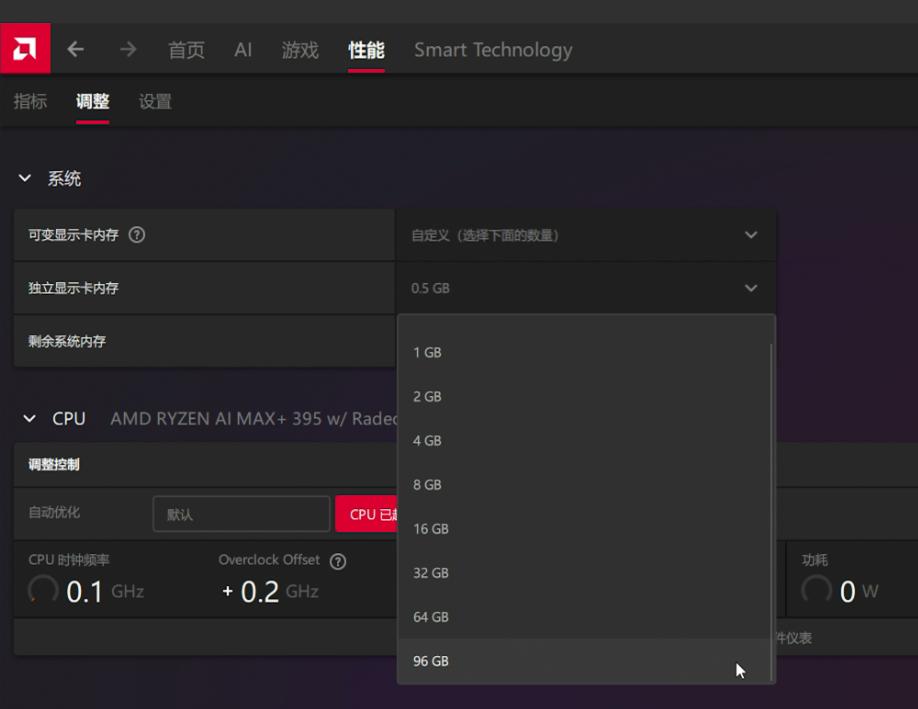The height and width of the screenshot is (709, 918).
Task: Switch to the 指标 tab
Action: tap(30, 101)
